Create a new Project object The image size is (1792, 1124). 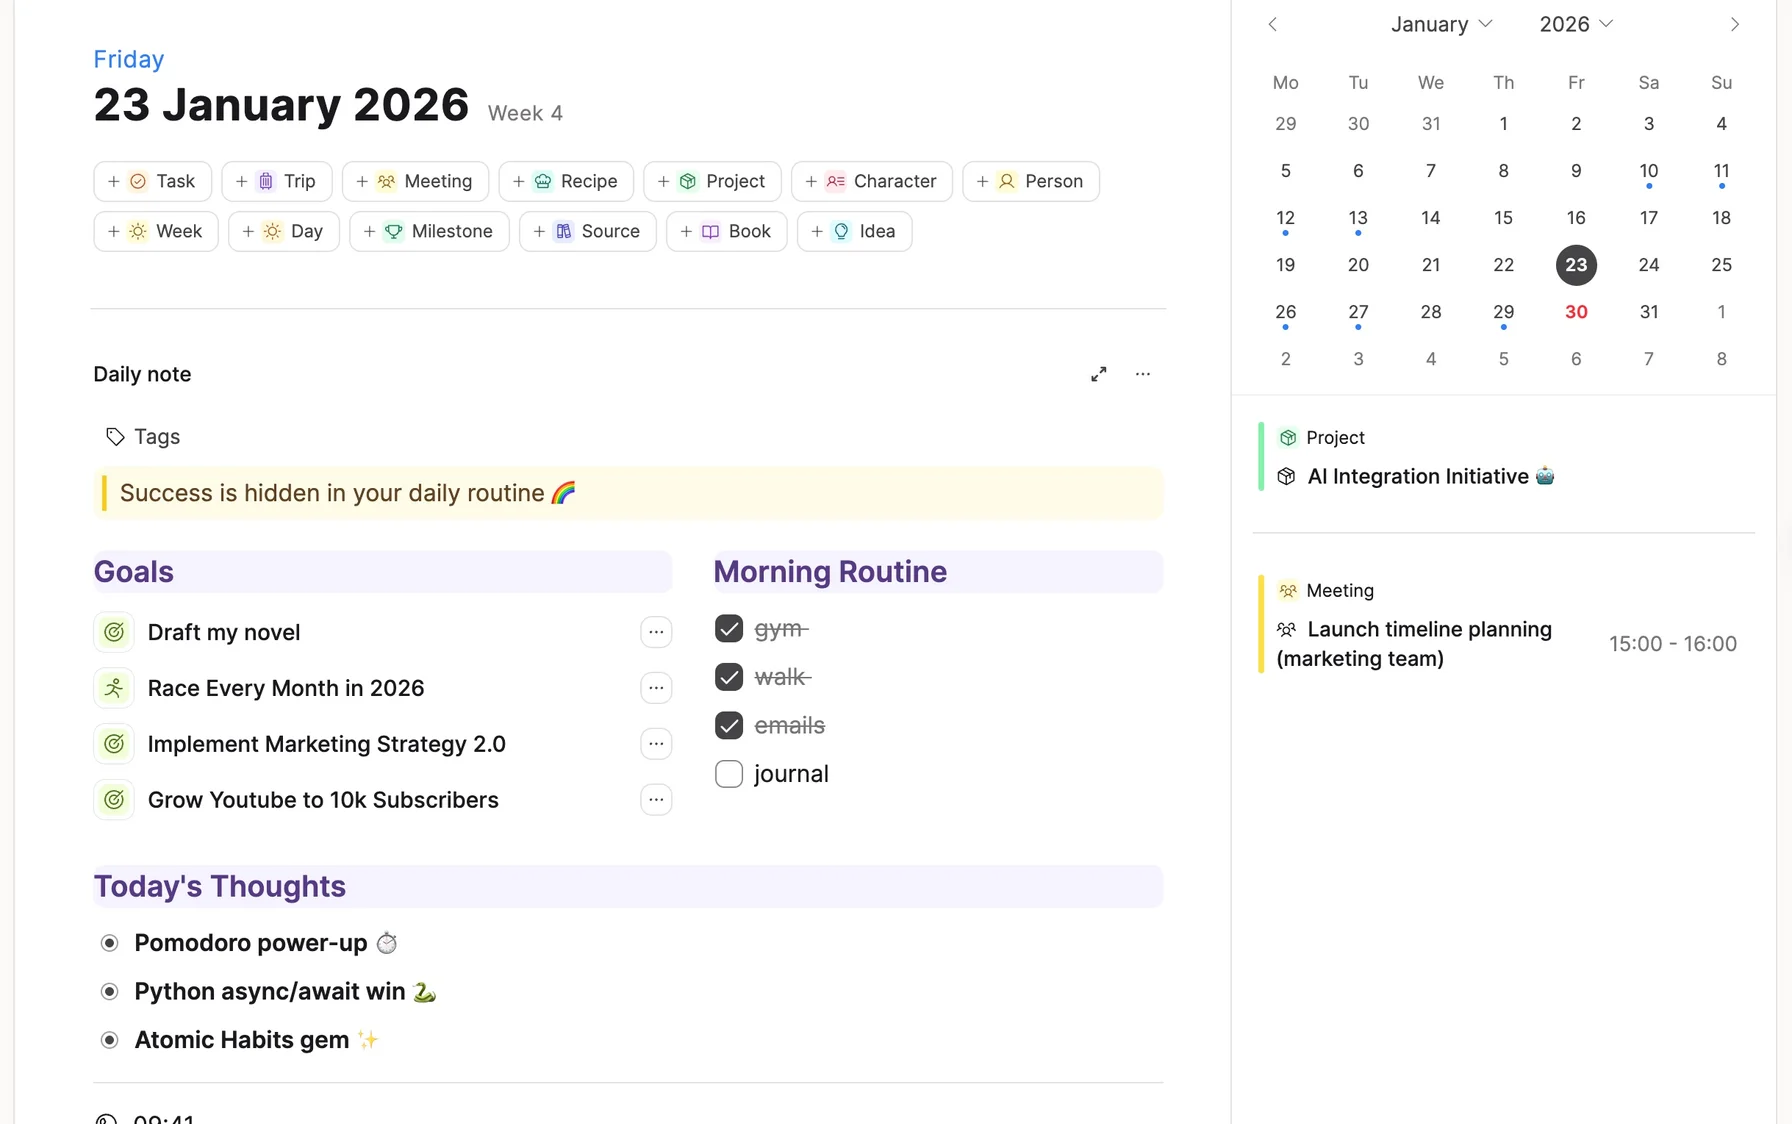(712, 181)
